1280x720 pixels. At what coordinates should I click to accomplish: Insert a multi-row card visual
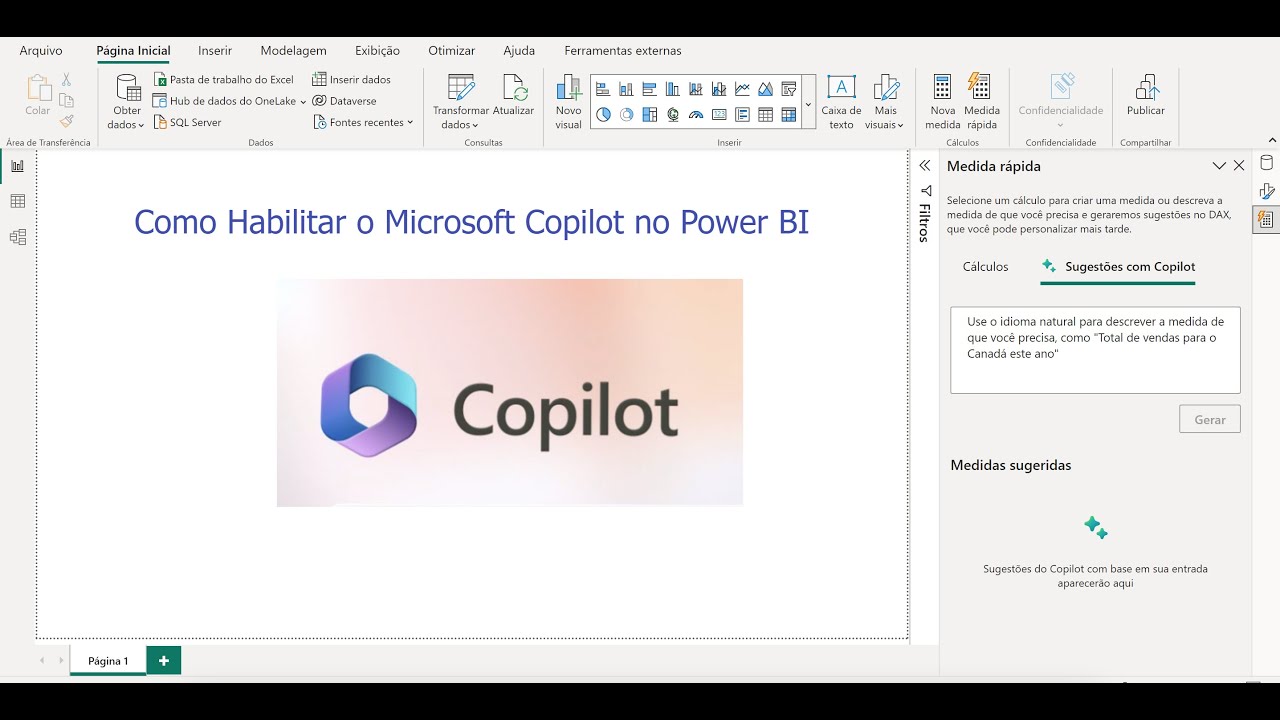pos(742,114)
